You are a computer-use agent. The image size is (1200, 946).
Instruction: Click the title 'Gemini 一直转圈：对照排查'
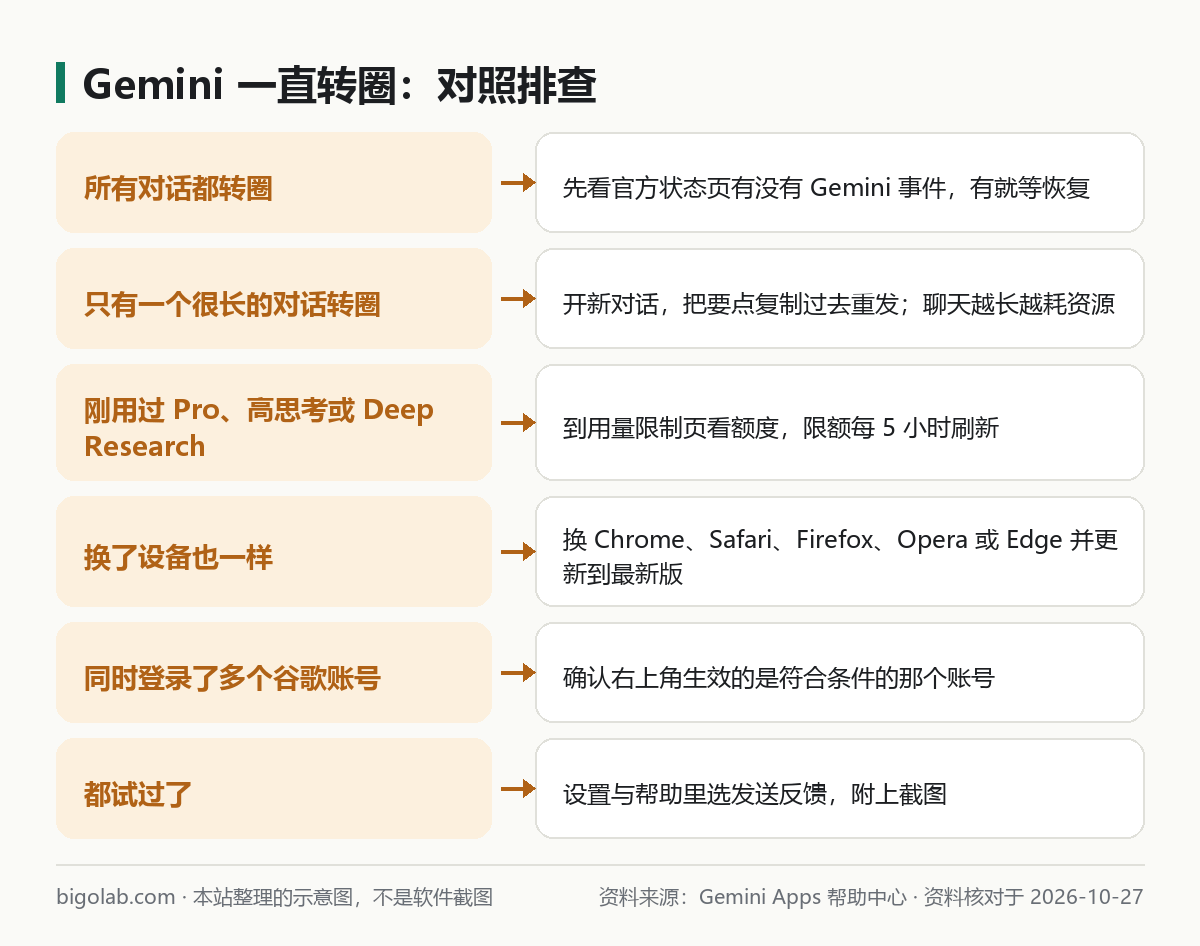tap(339, 86)
